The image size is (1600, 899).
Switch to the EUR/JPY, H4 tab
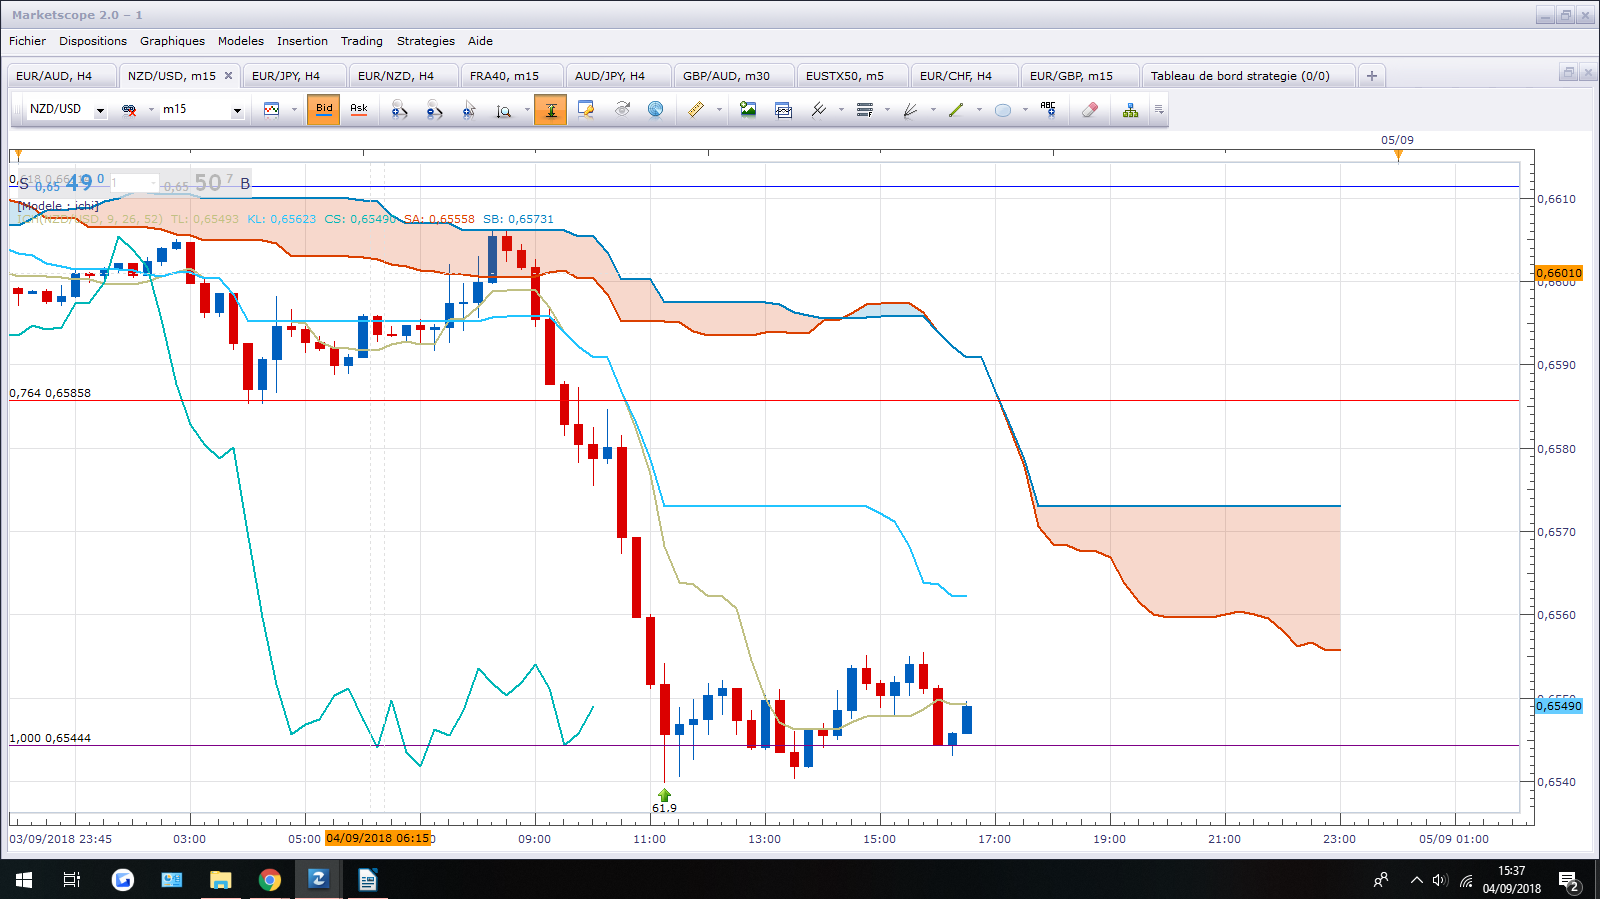click(293, 76)
